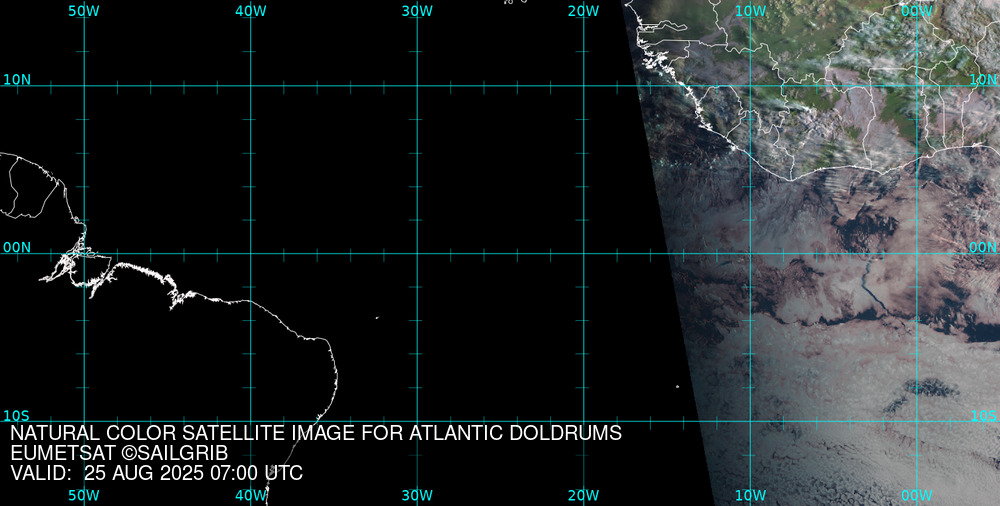Click the '10W' longitude label on the bottom edge
Image resolution: width=1000 pixels, height=506 pixels.
751,496
